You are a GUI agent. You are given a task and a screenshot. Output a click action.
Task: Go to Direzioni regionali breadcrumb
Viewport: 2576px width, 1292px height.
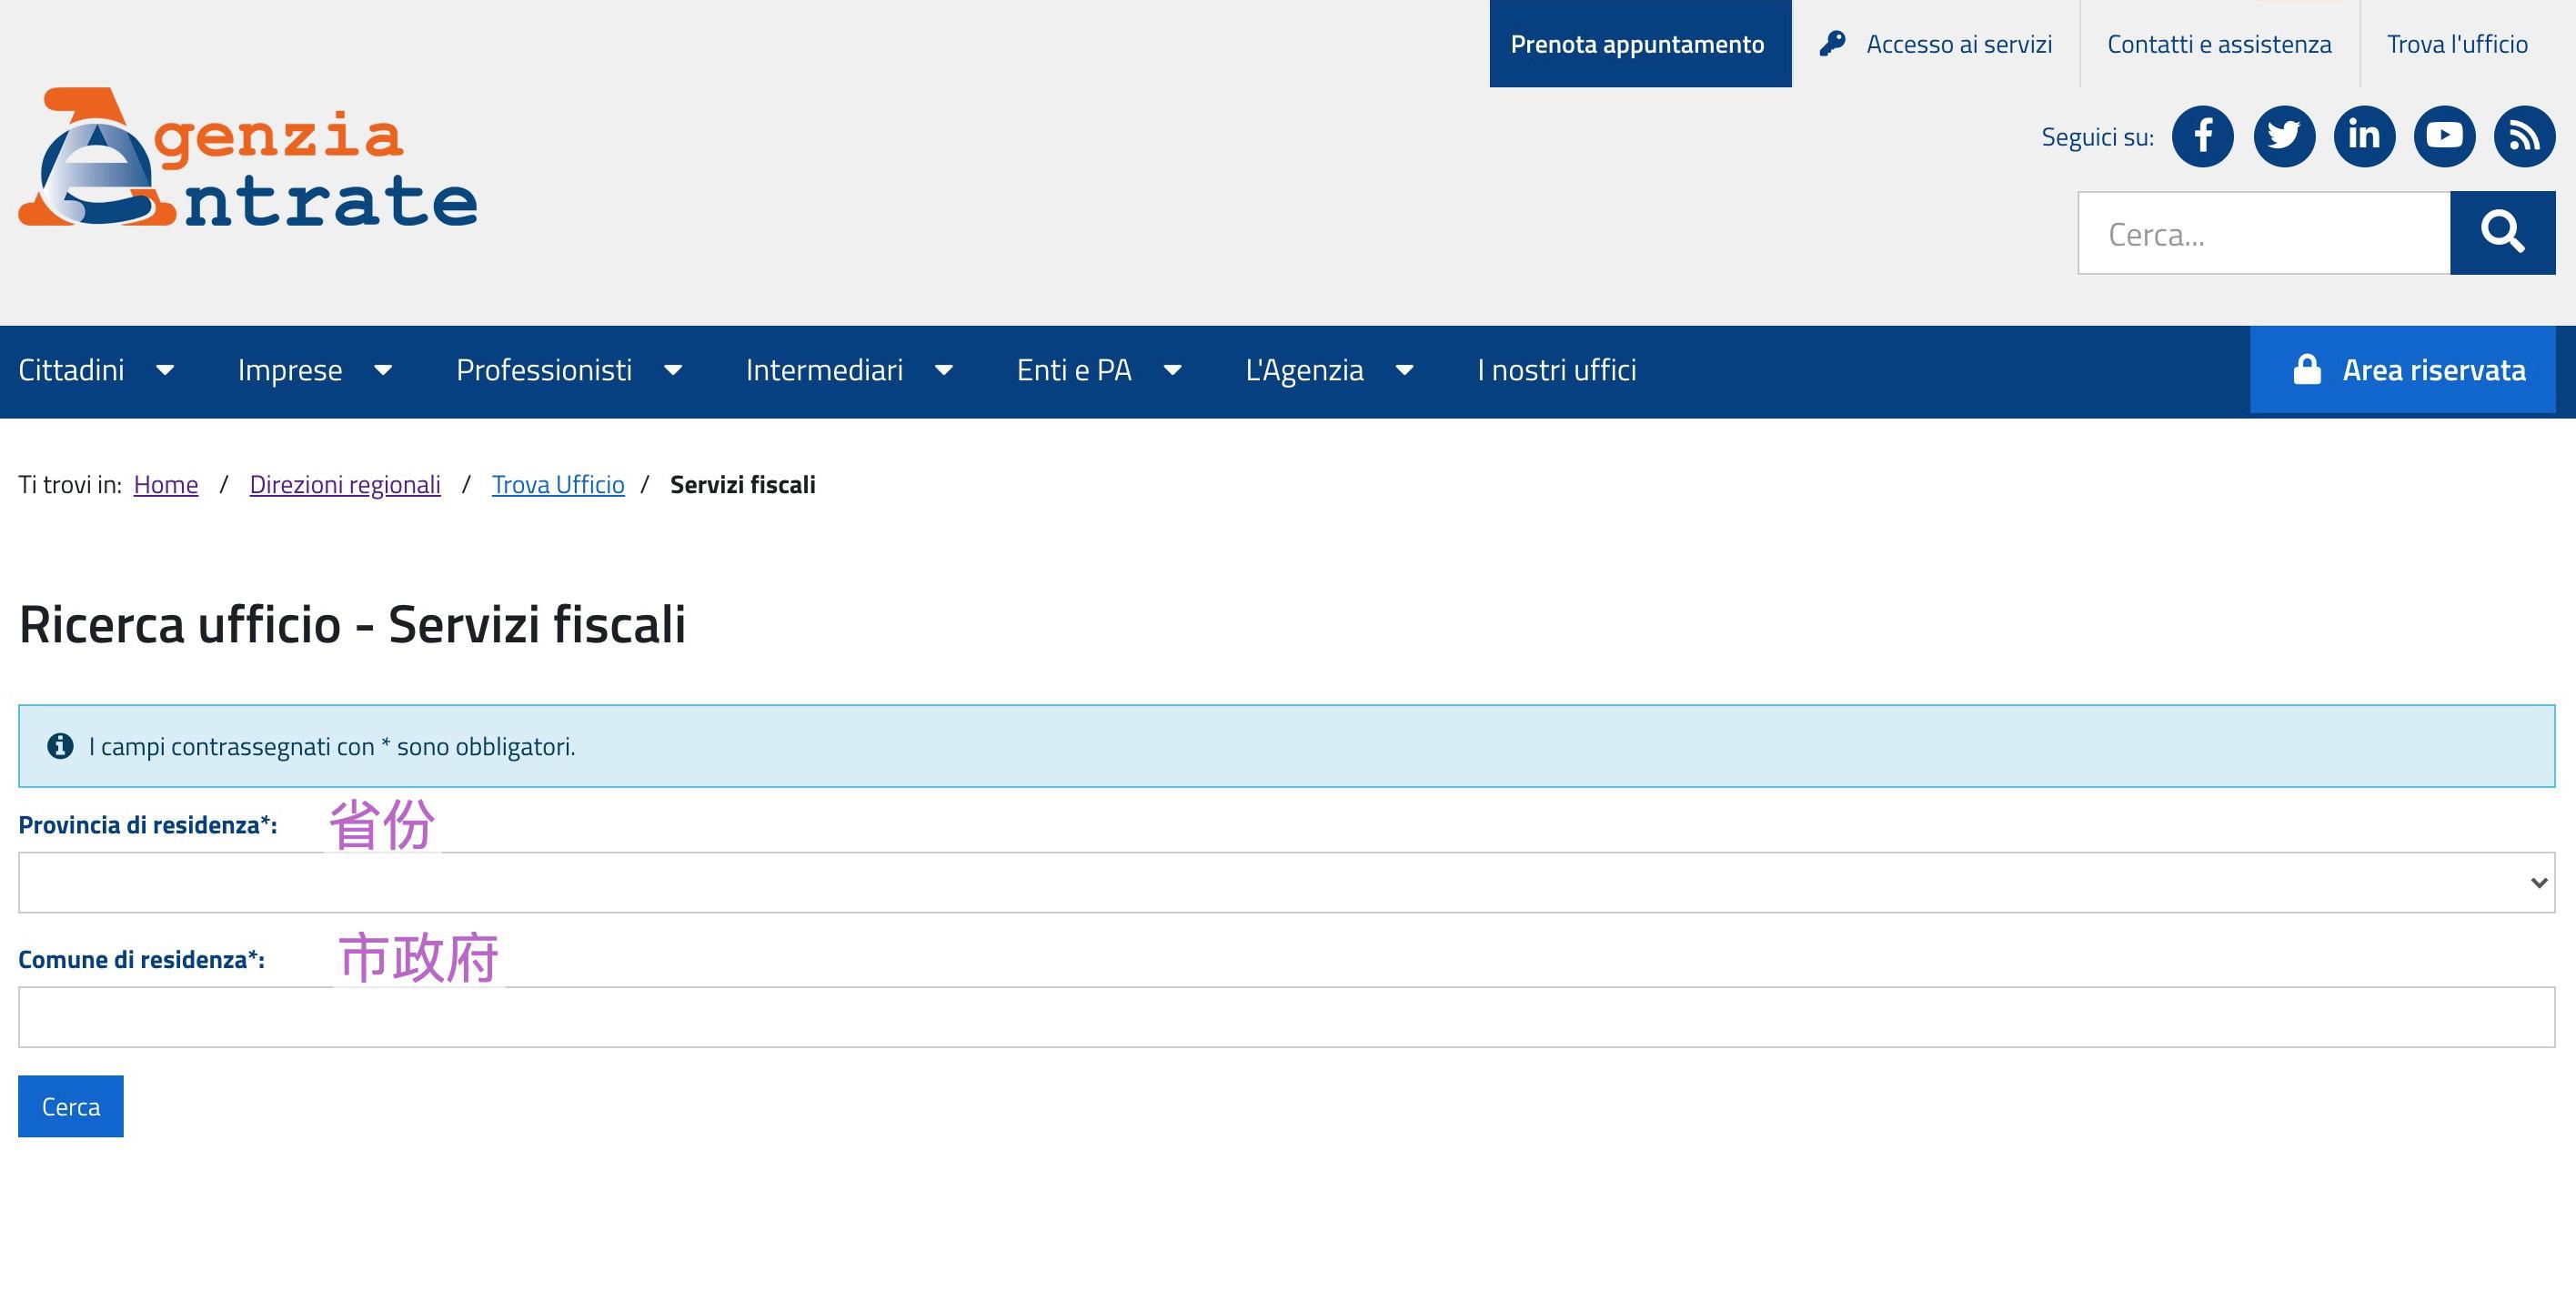coord(345,484)
